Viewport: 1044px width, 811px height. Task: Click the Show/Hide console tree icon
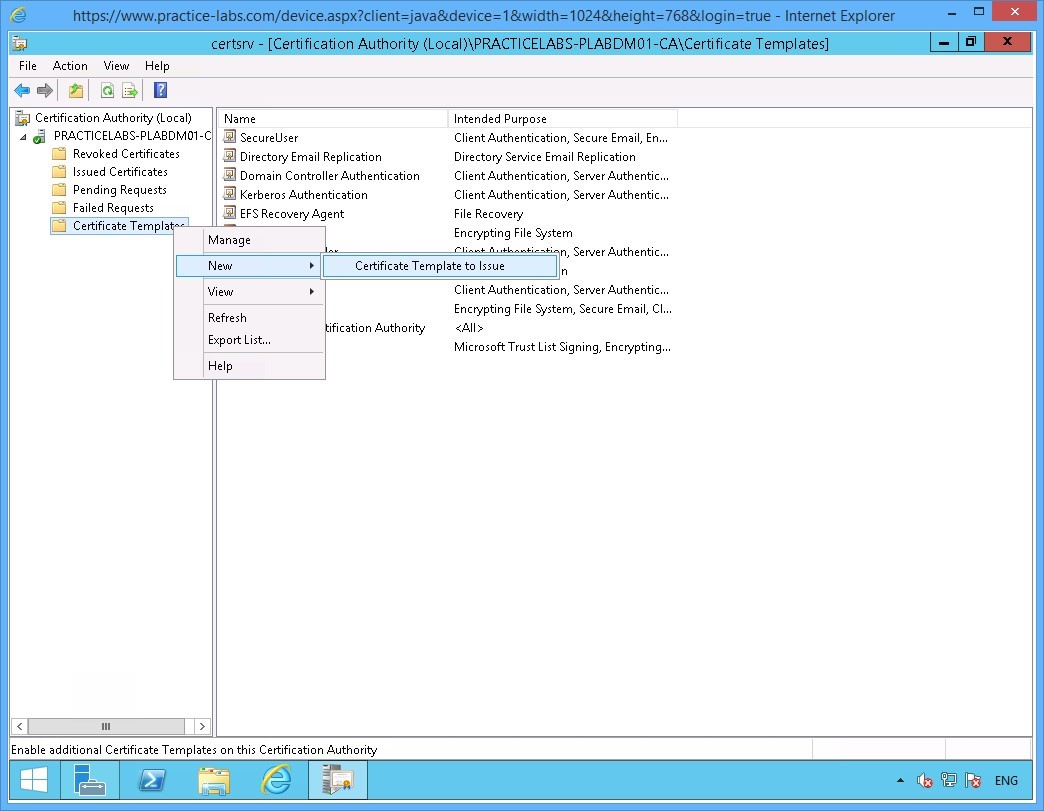click(x=76, y=90)
